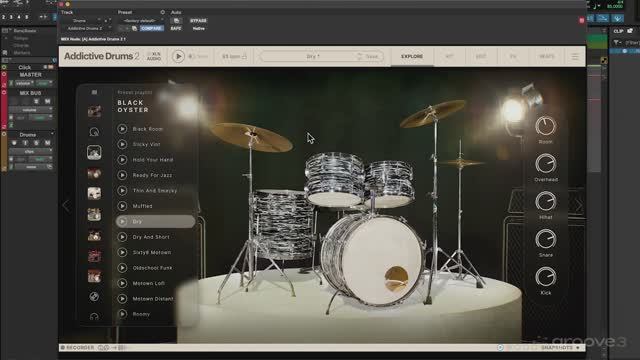This screenshot has height=360, width=640.
Task: Solo the Drums track with the S button
Action: (36, 143)
